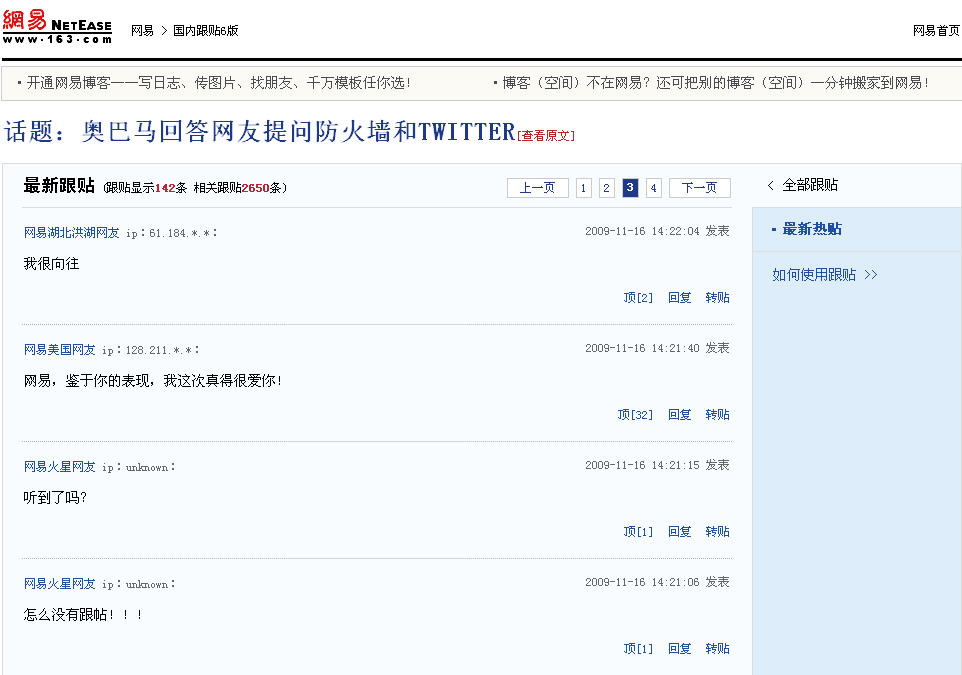Open the 网易 breadcrumb link

pyautogui.click(x=142, y=31)
